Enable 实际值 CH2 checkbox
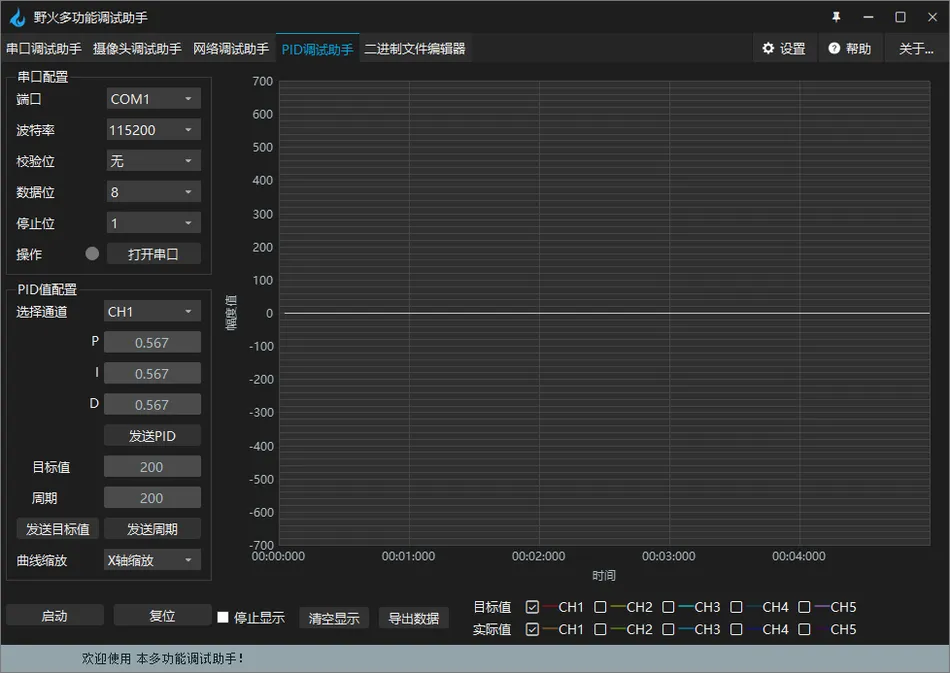The width and height of the screenshot is (950, 673). tap(600, 629)
